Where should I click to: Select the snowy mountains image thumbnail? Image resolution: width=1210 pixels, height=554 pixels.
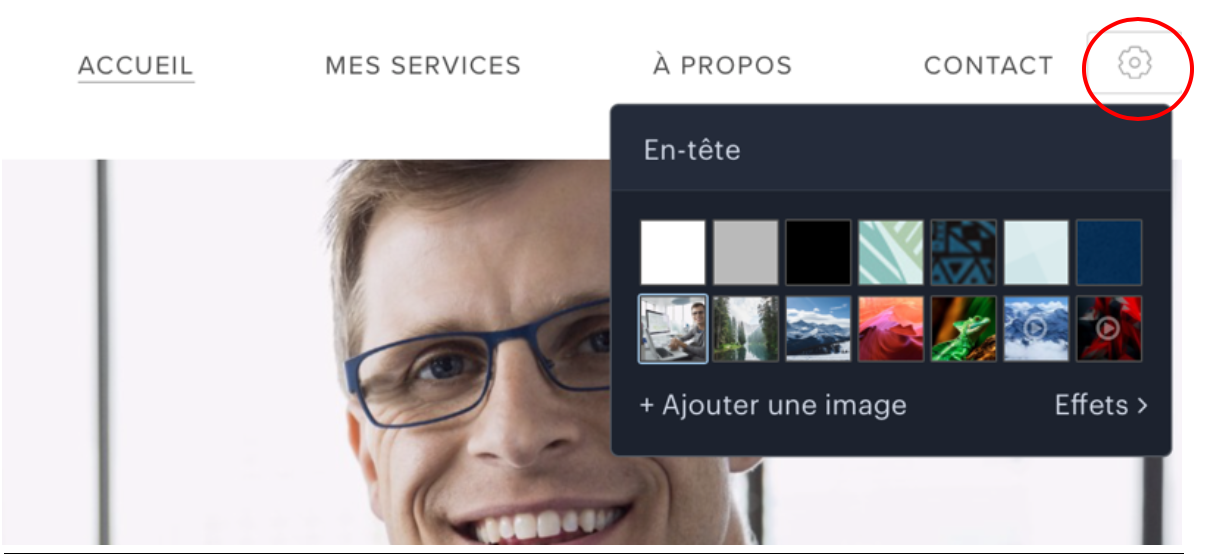point(818,328)
